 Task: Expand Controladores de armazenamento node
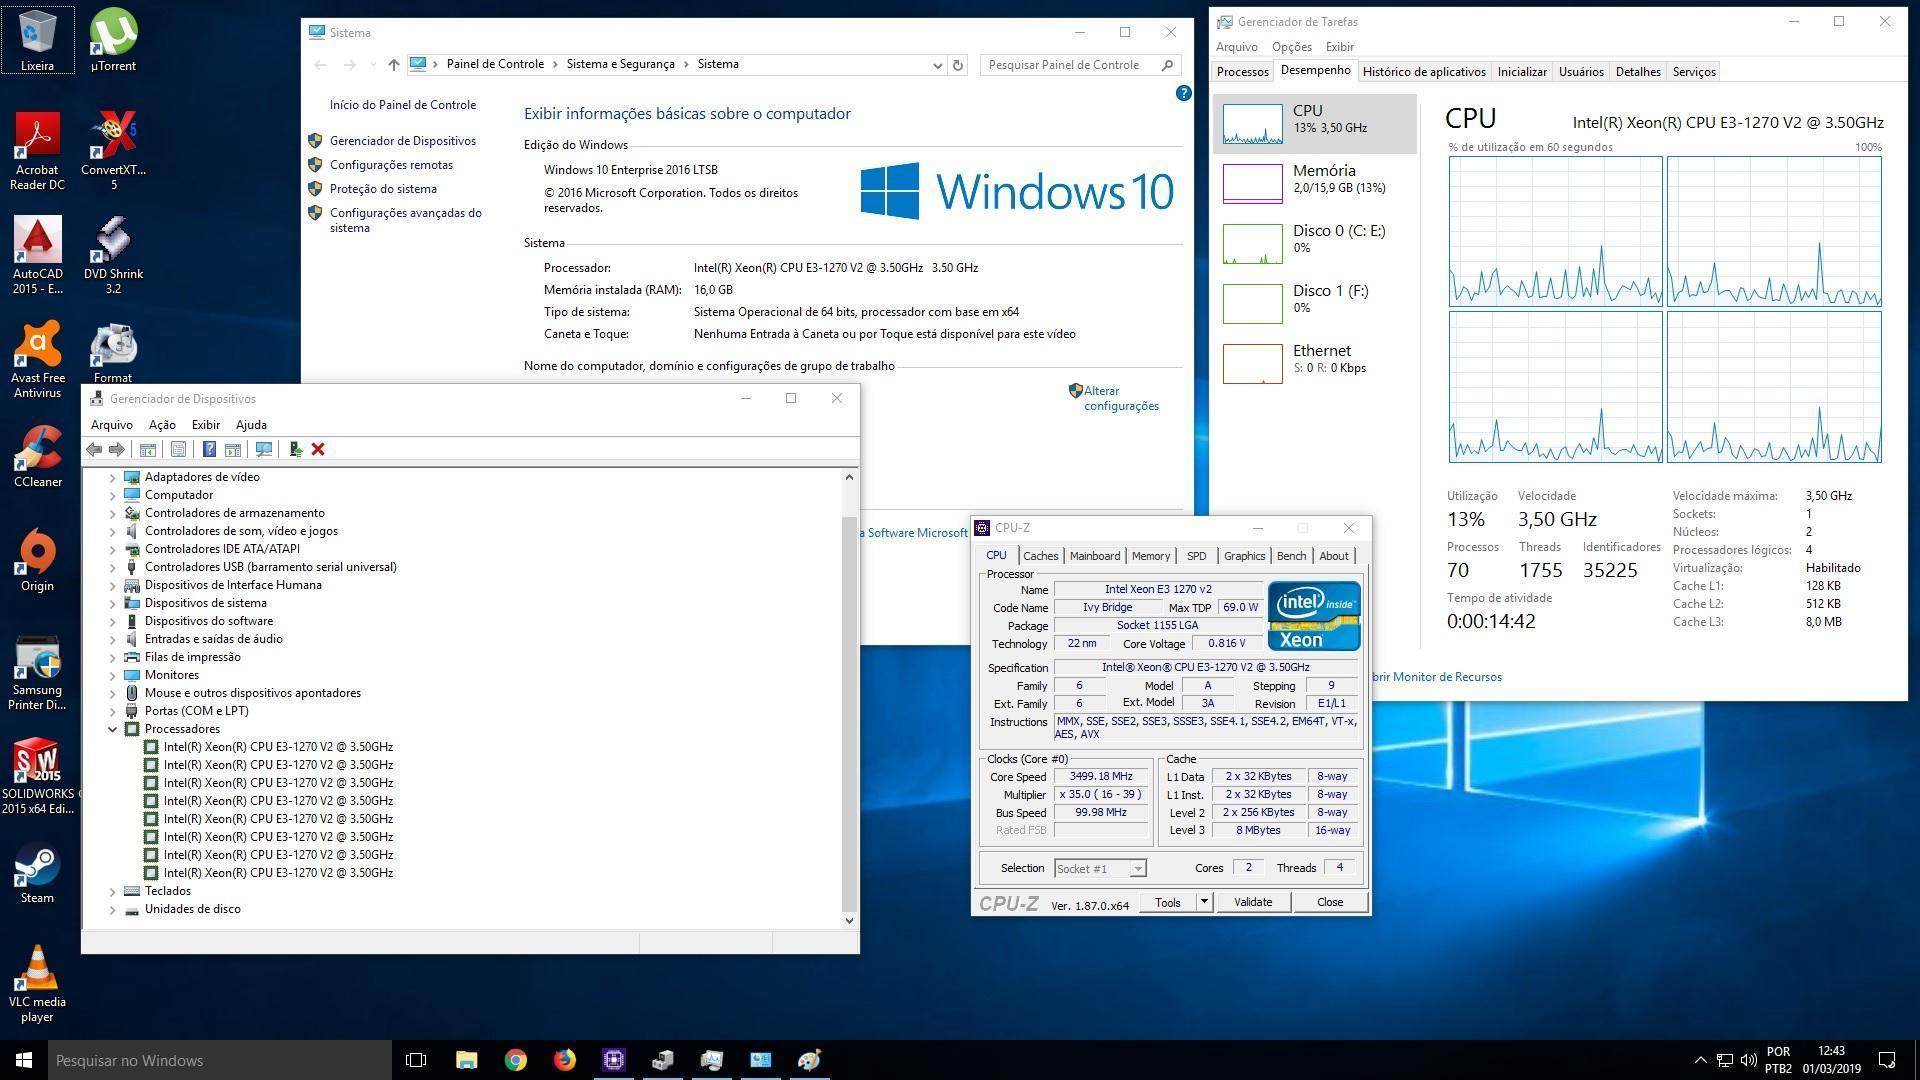click(113, 514)
